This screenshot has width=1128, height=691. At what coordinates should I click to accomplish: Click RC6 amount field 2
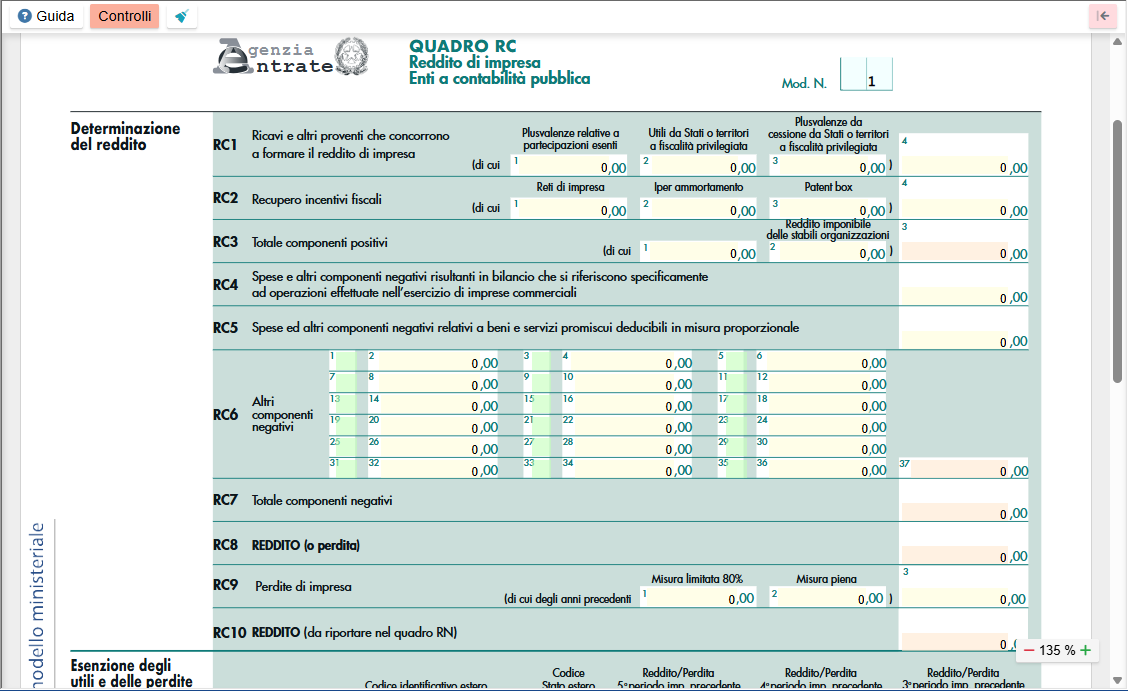point(433,361)
